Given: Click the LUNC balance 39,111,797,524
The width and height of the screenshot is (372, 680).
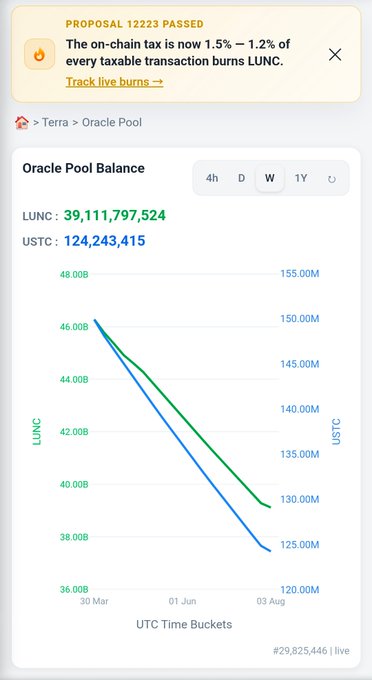Looking at the screenshot, I should [115, 216].
